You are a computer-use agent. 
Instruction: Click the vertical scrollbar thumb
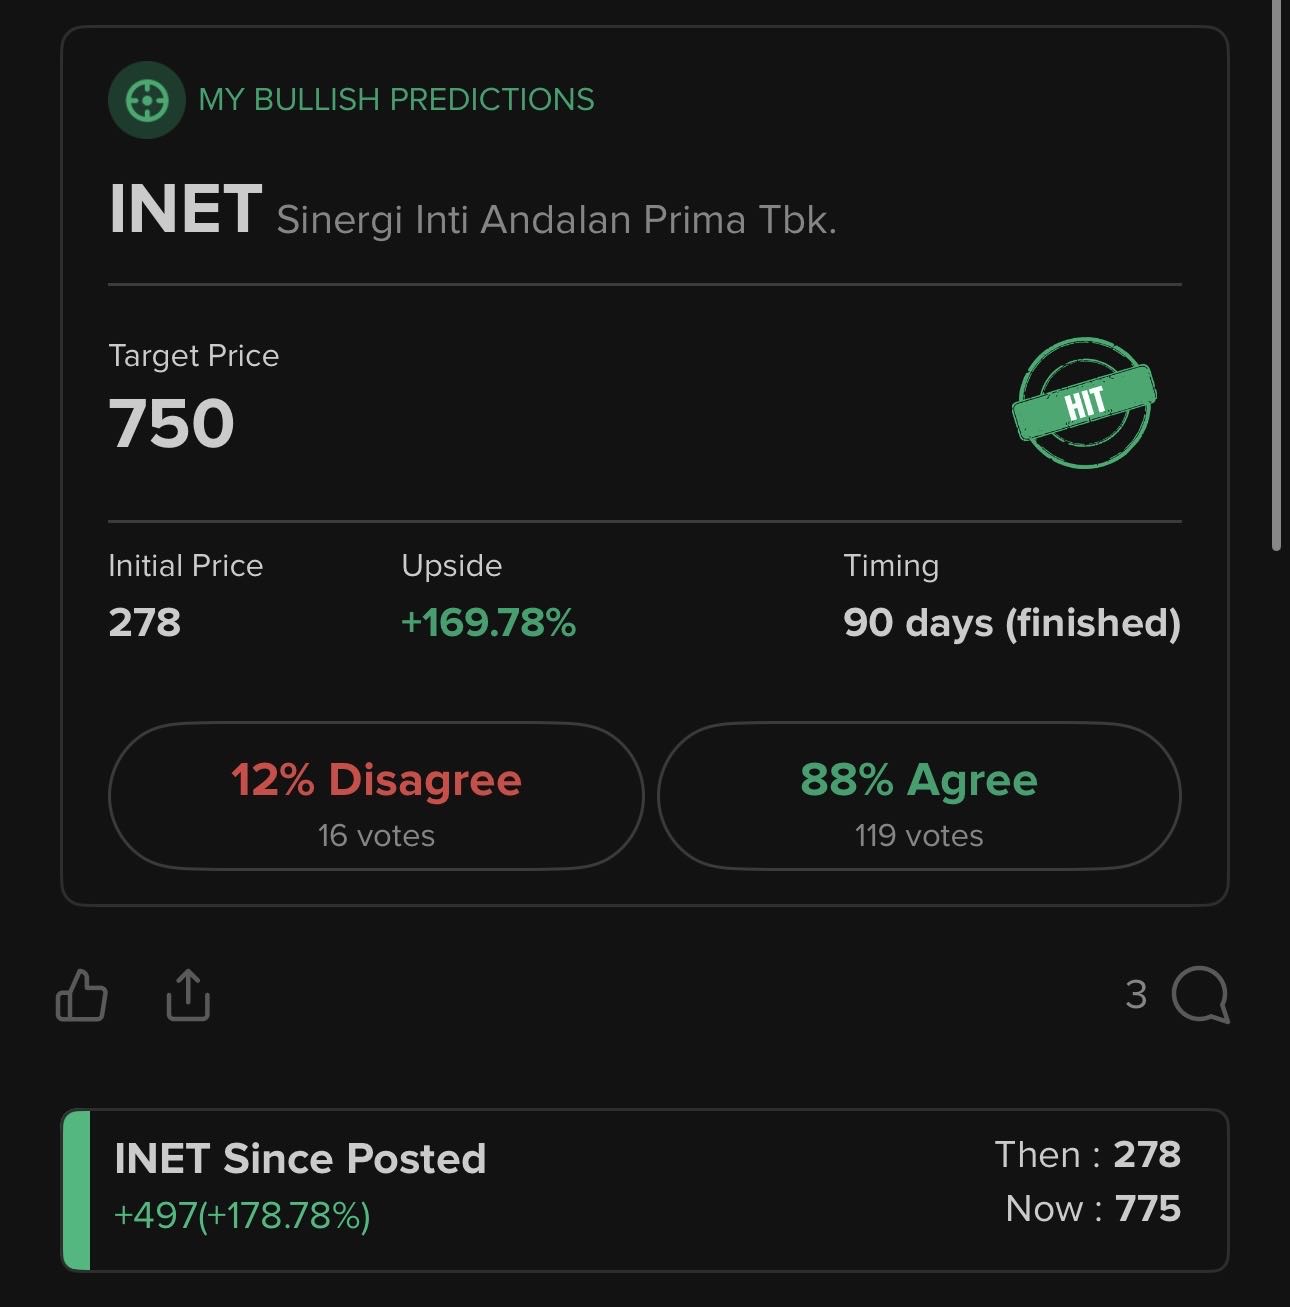point(1276,275)
